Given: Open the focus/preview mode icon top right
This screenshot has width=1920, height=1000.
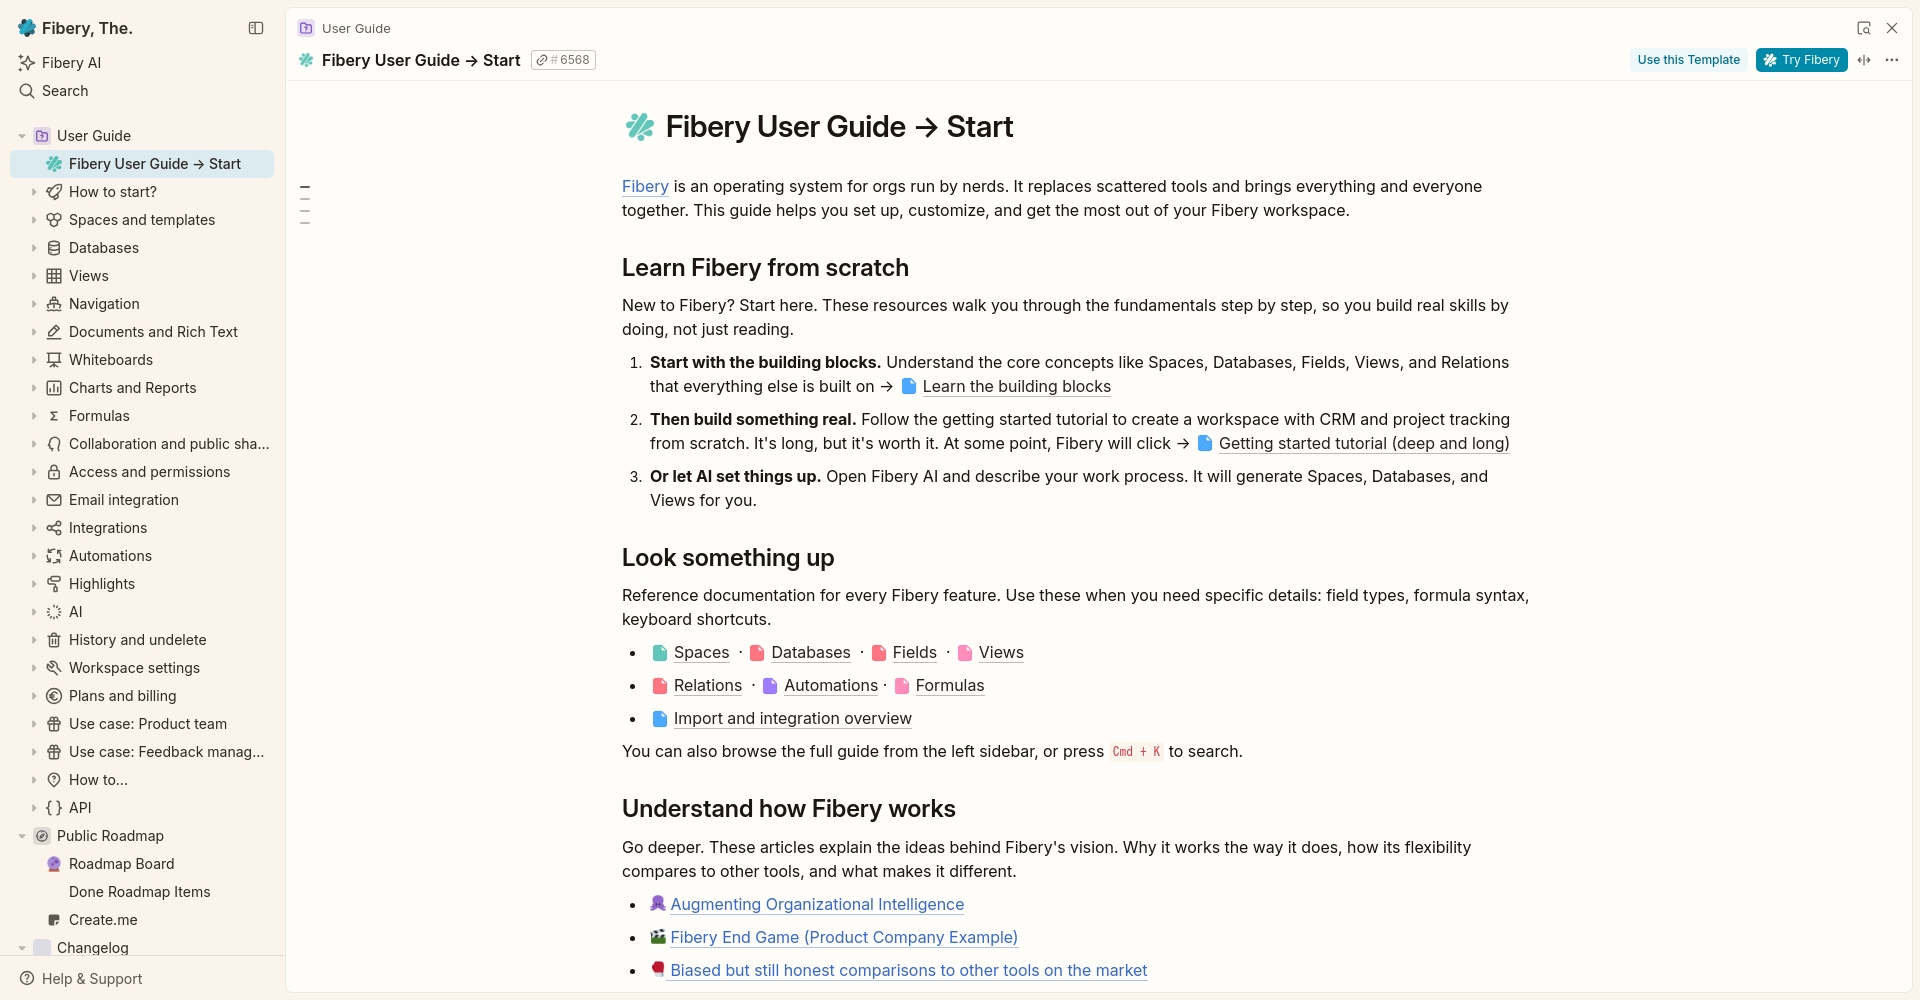Looking at the screenshot, I should [1864, 28].
